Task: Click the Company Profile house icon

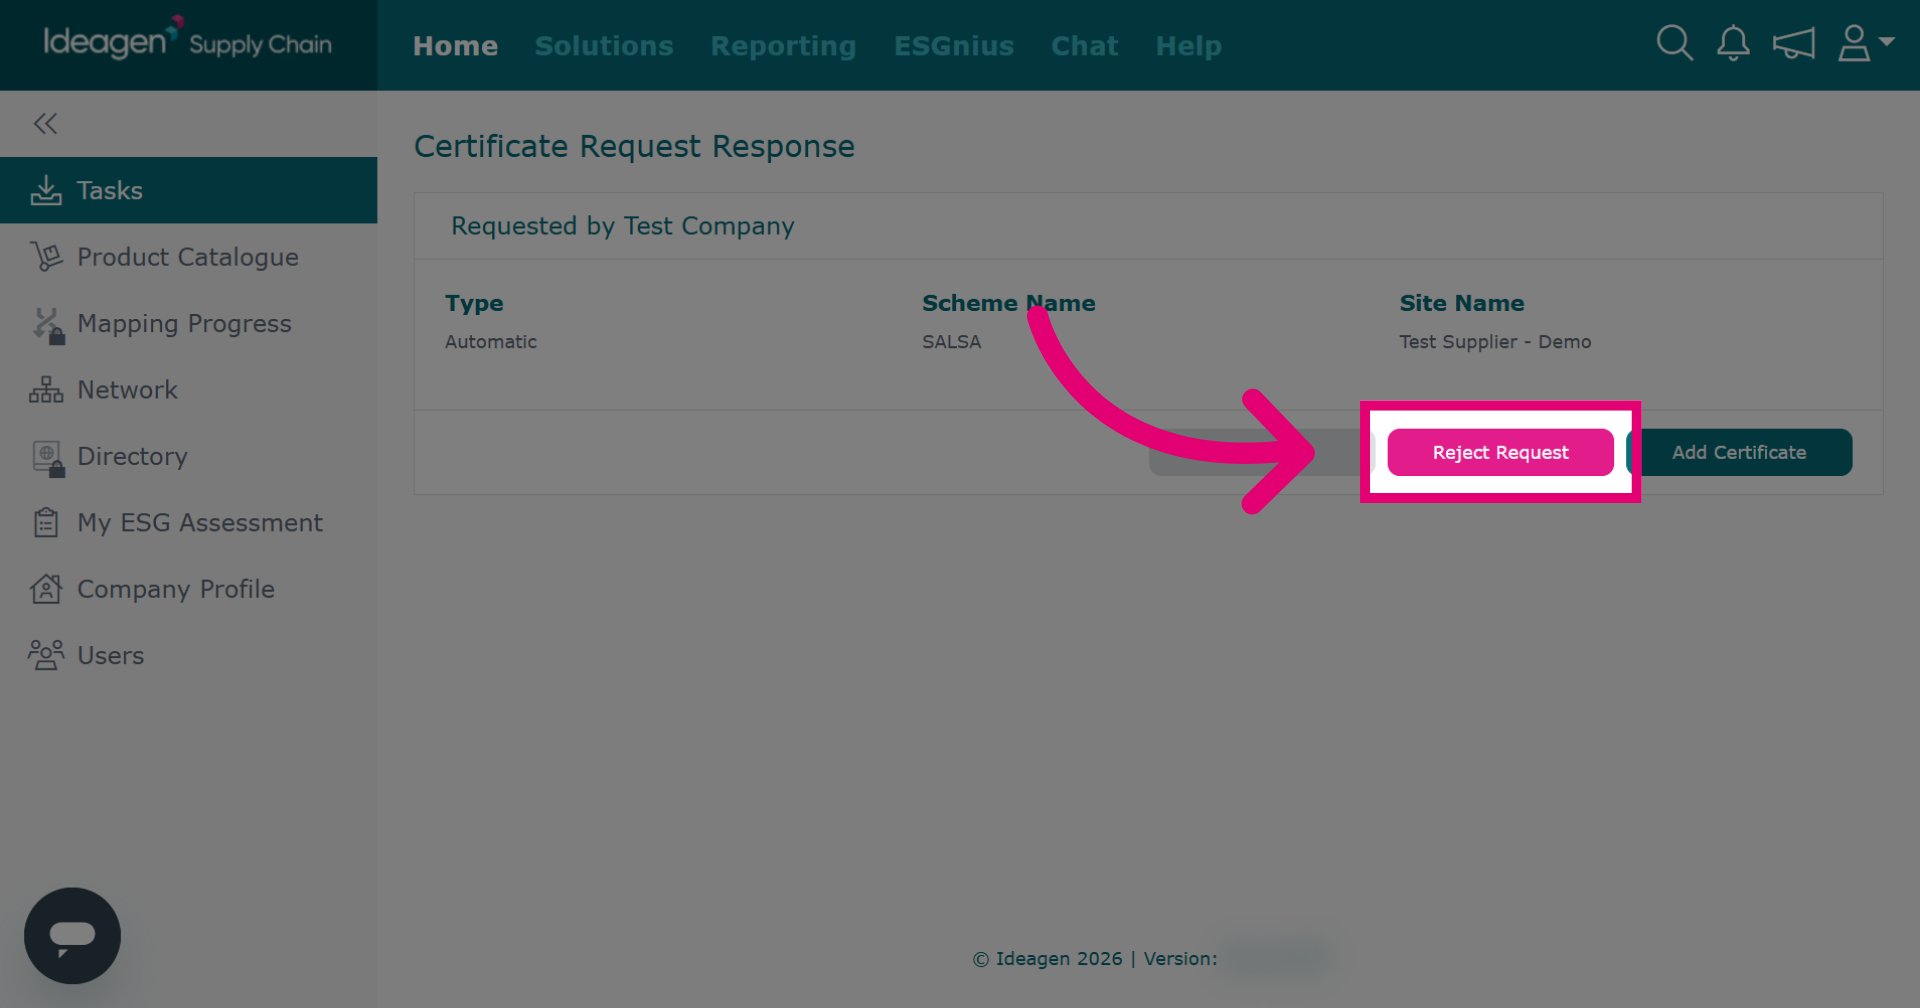Action: click(46, 589)
